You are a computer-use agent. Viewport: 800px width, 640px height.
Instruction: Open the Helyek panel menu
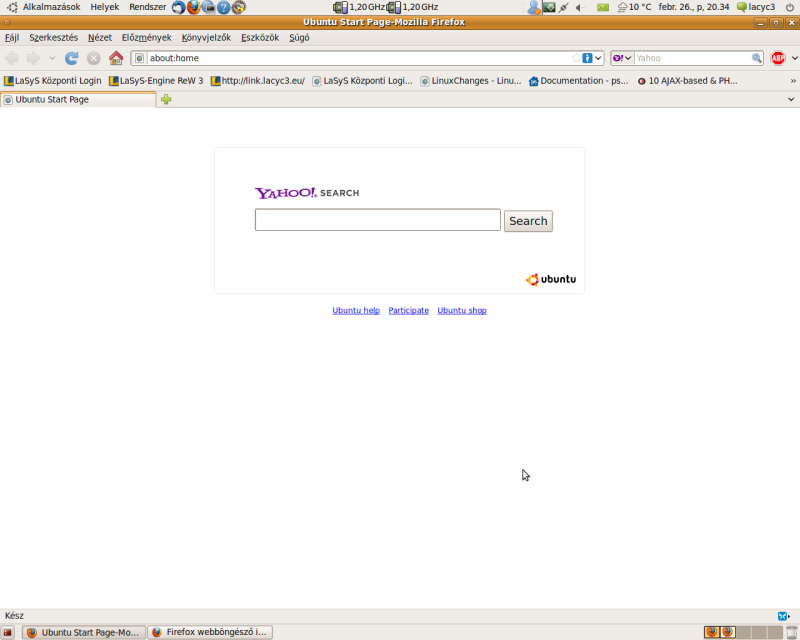tap(105, 7)
